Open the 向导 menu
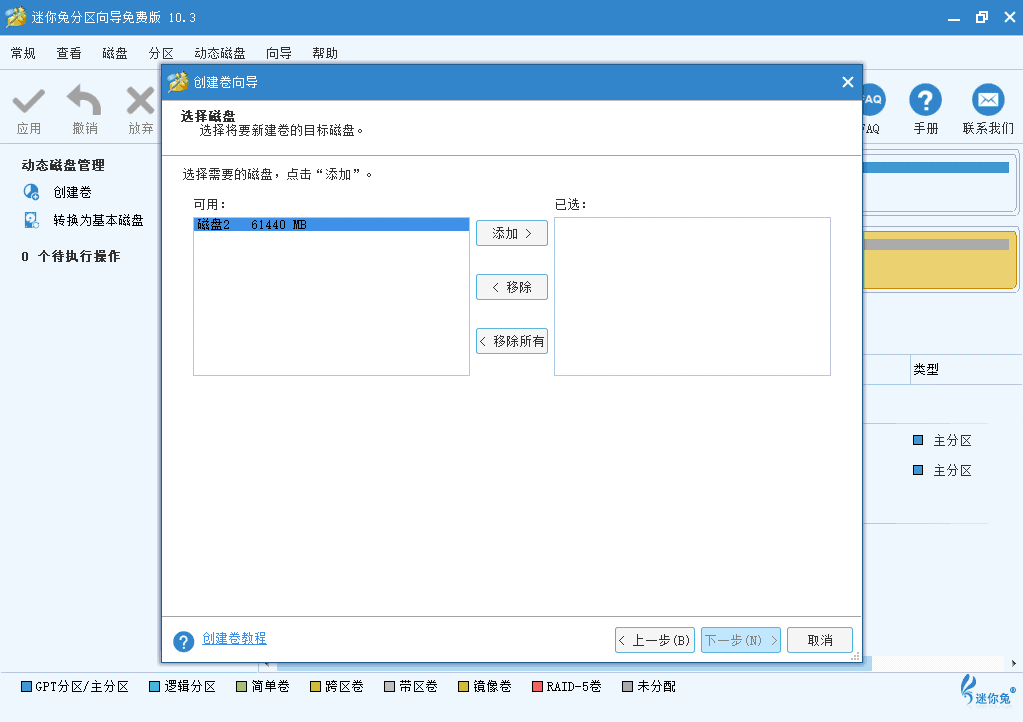Screen dimensions: 1023x722 coord(279,53)
